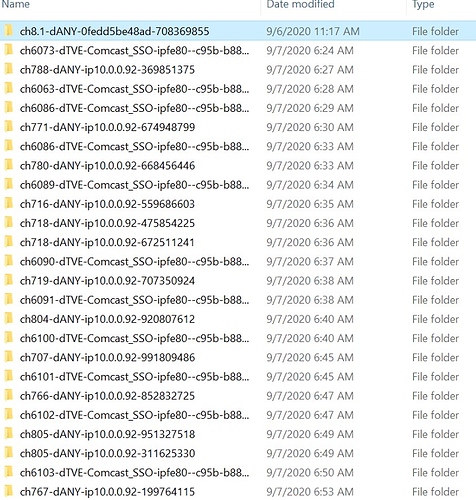Click folder icon of ch6089-dTVE-Comcast_SSO

[x=8, y=185]
